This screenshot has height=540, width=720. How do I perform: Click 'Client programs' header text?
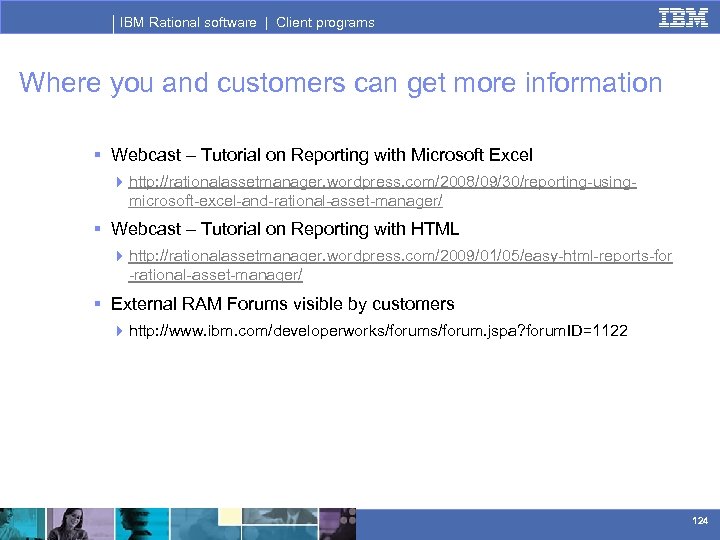coord(325,22)
